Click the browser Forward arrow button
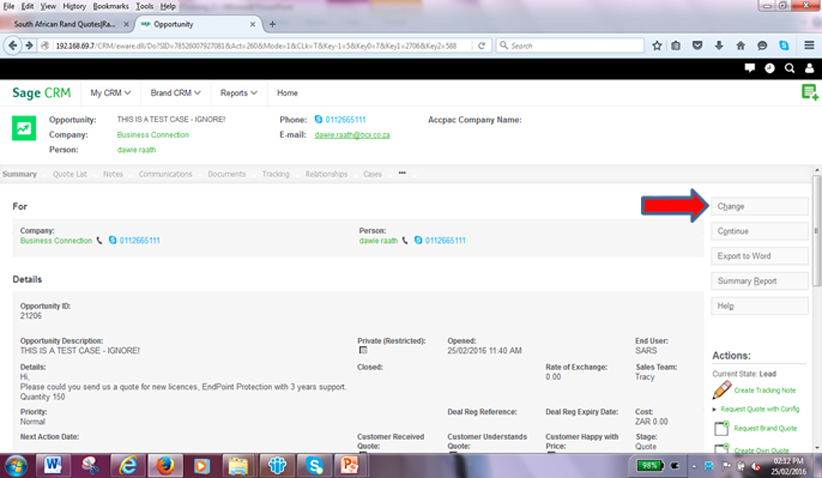Viewport: 822px width, 478px height. (29, 46)
